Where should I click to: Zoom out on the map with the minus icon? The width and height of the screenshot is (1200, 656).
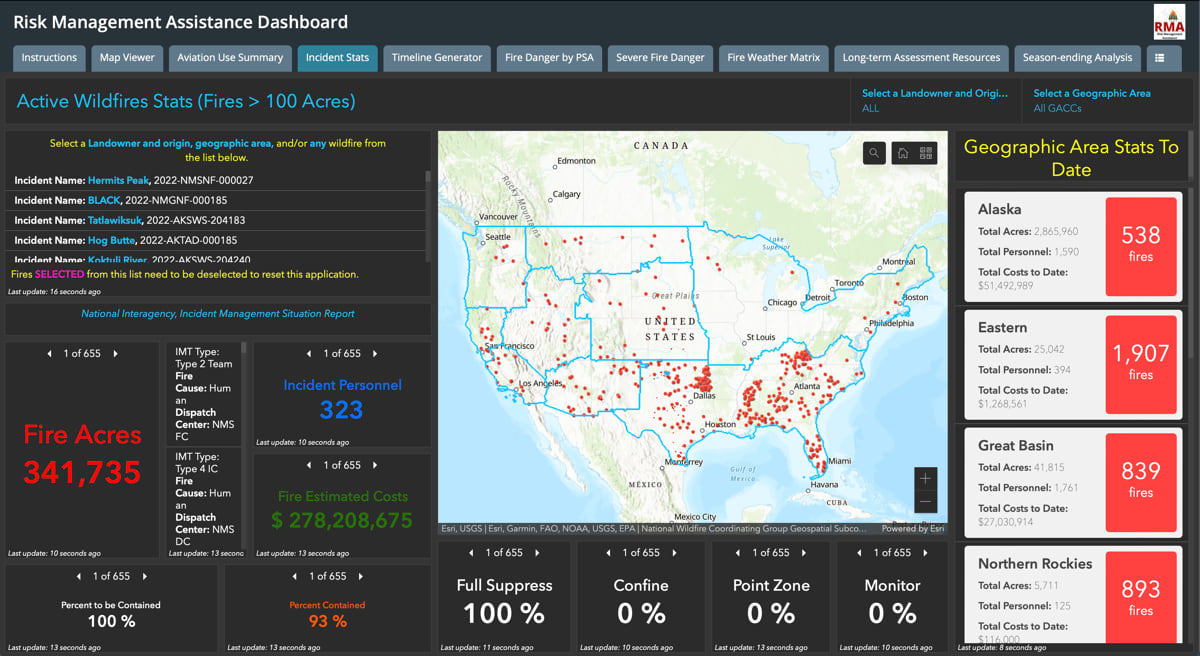[x=925, y=500]
